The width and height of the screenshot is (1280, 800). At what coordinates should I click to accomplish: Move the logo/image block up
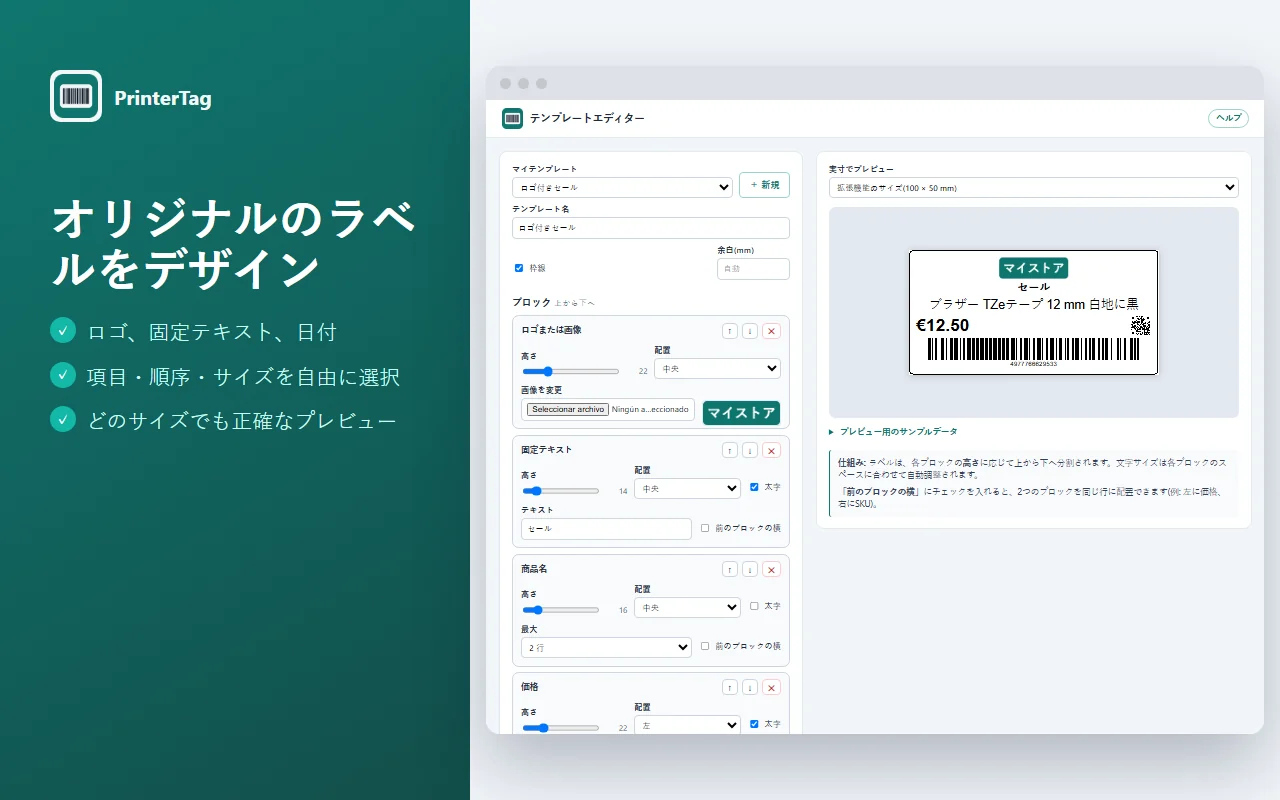point(730,331)
